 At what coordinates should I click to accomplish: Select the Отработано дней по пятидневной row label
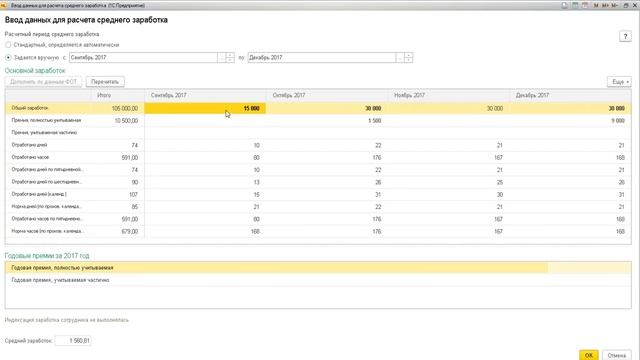[x=47, y=169]
